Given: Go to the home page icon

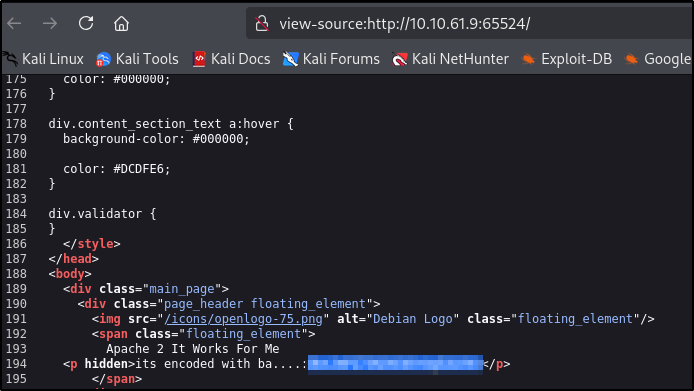Looking at the screenshot, I should [x=121, y=23].
